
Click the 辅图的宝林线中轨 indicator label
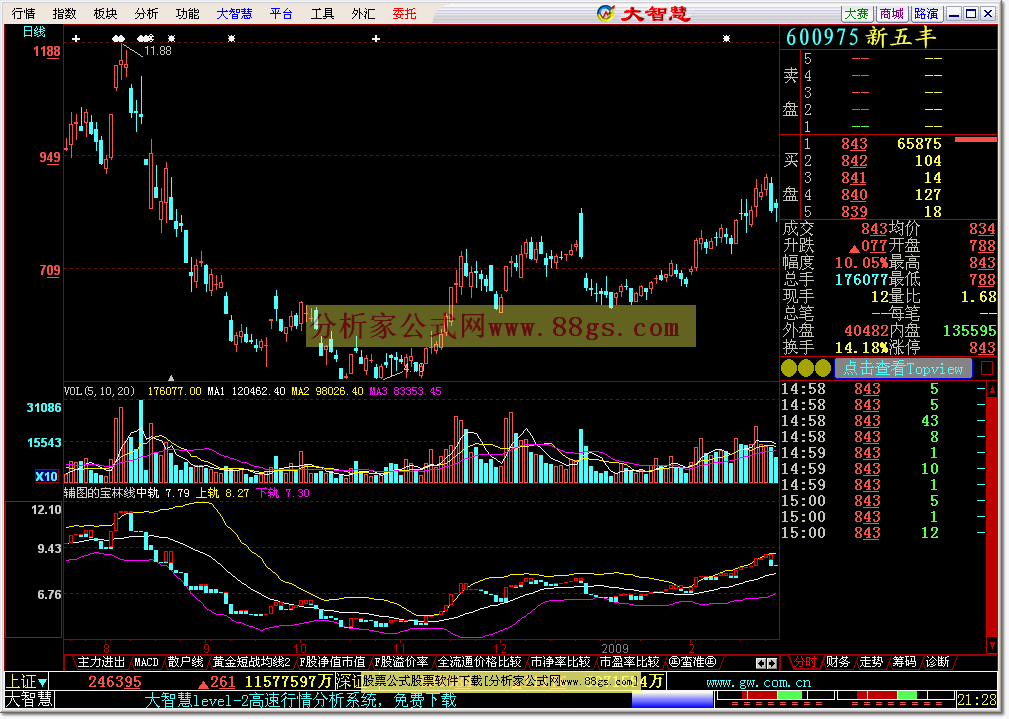coord(111,493)
